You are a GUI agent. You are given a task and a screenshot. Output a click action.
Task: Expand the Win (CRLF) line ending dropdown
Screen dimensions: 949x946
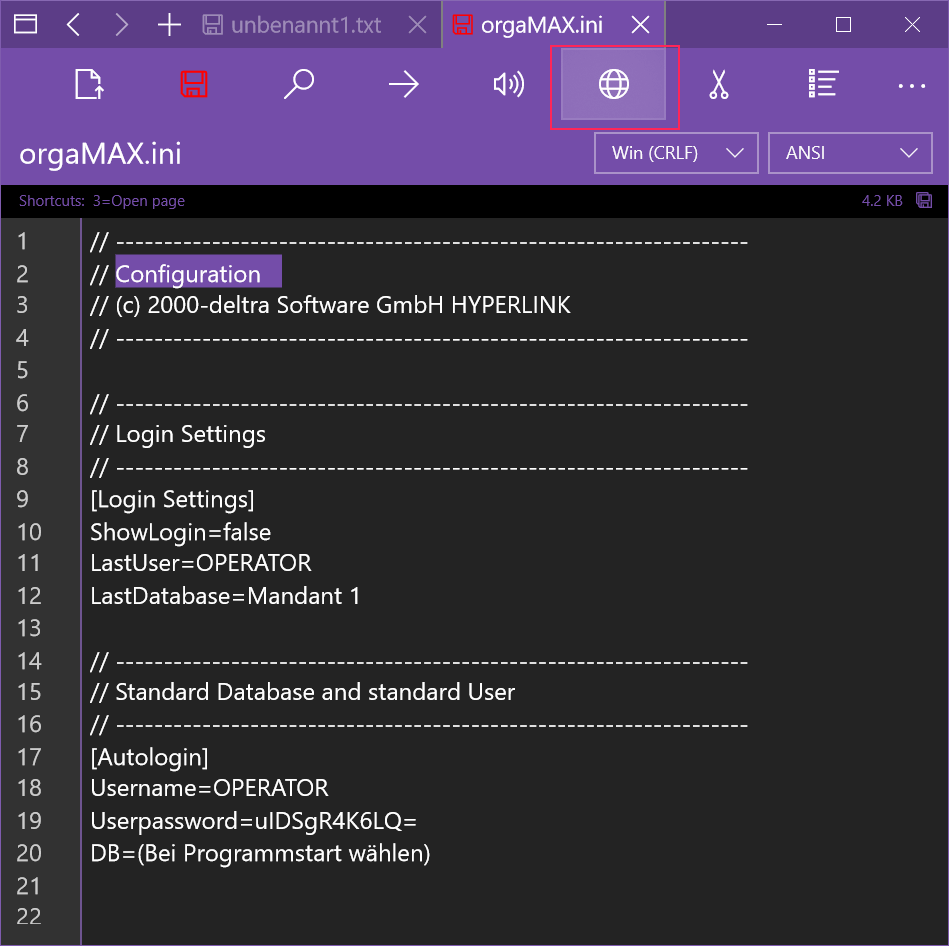(x=676, y=153)
